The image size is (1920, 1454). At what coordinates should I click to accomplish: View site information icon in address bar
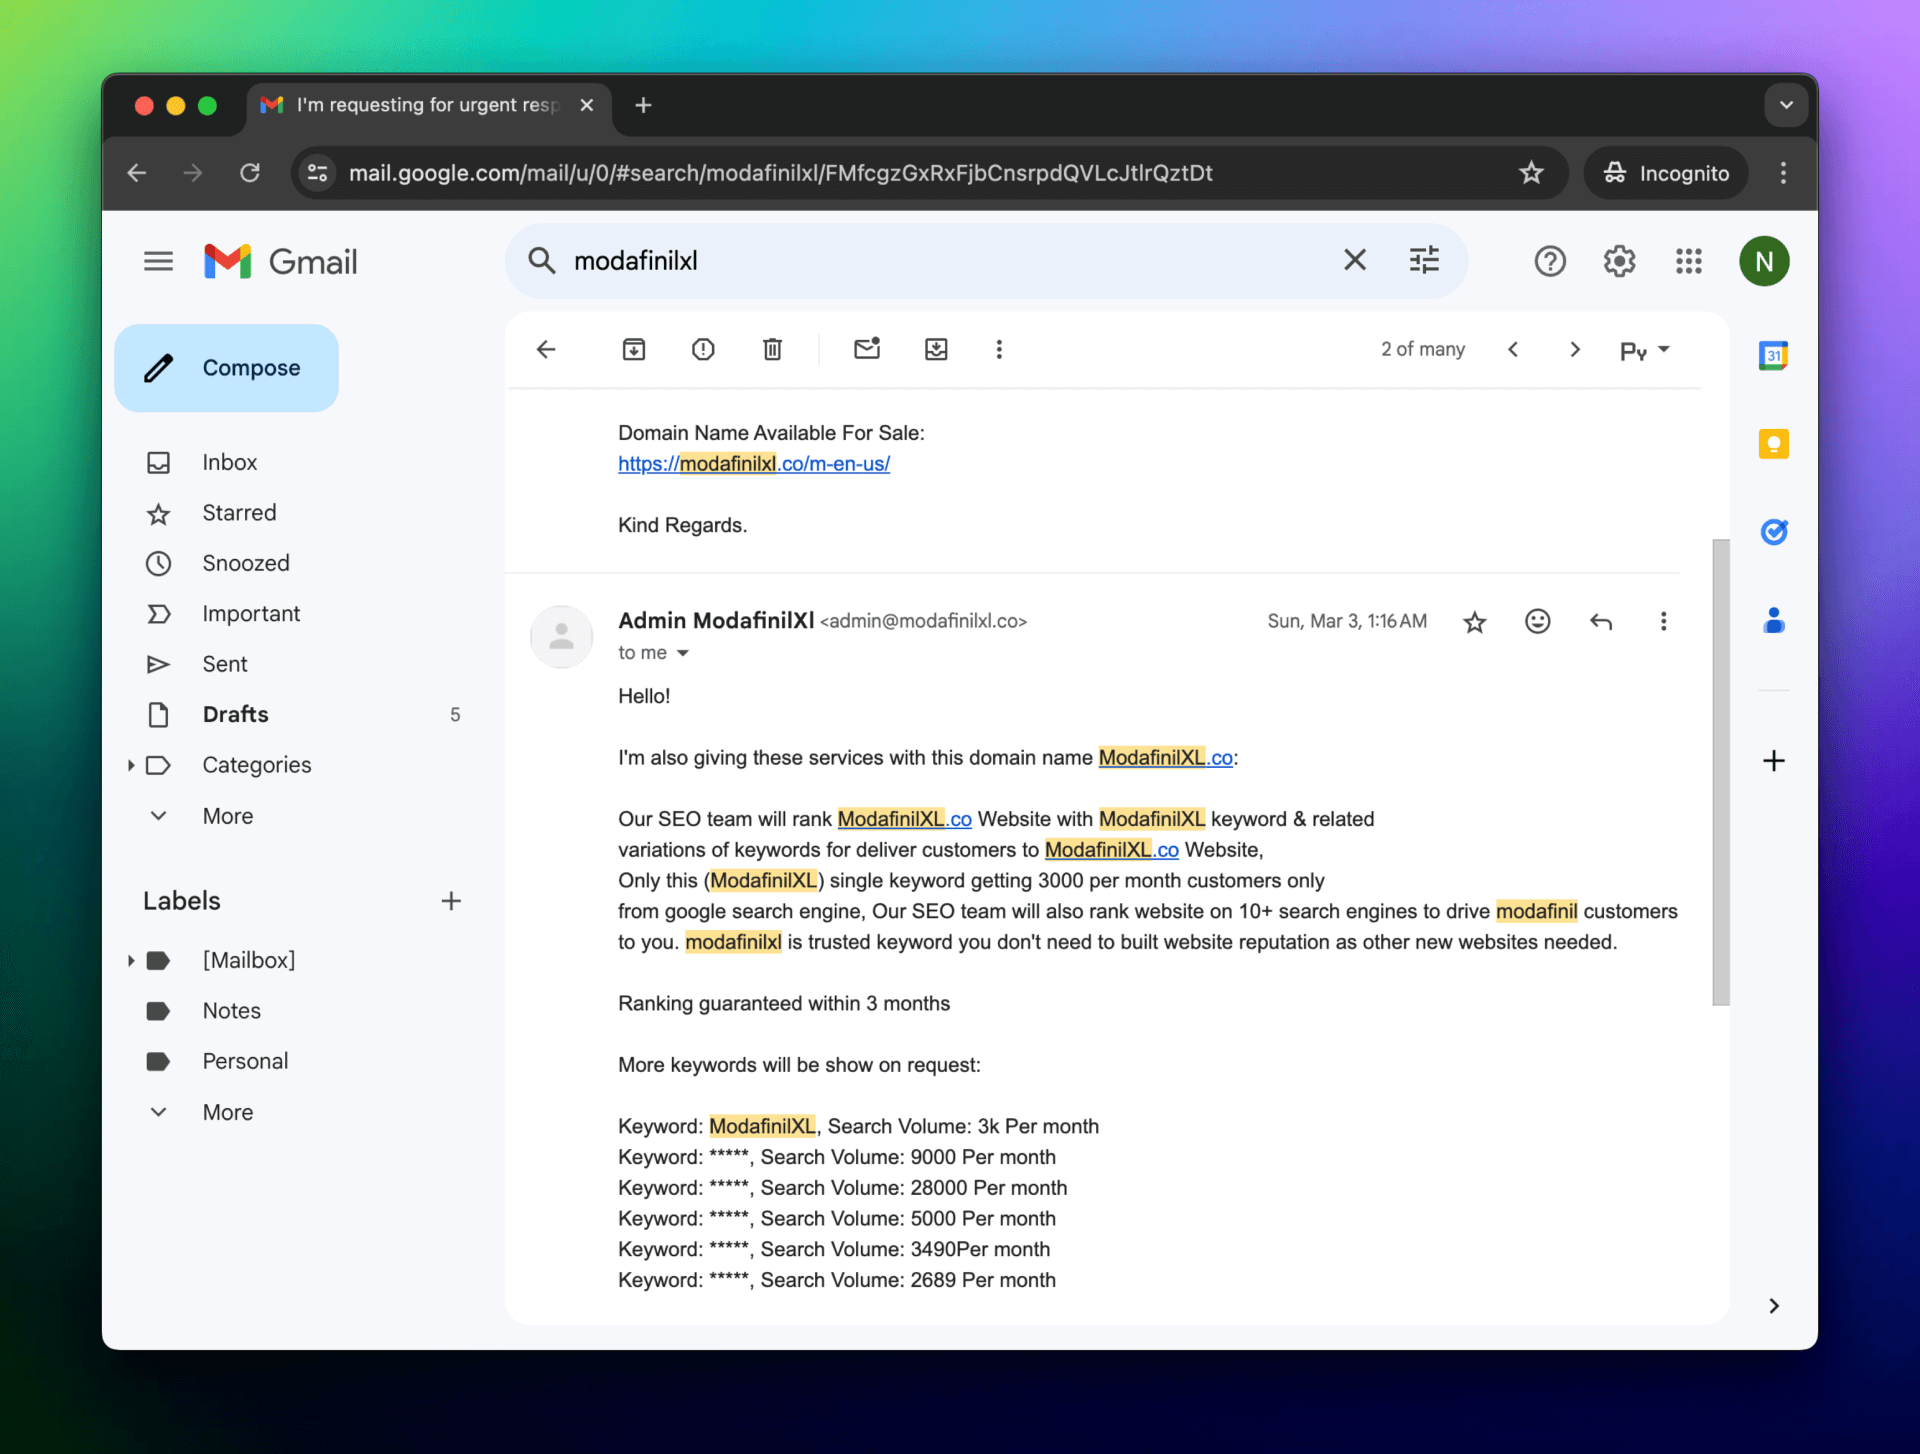pos(317,173)
